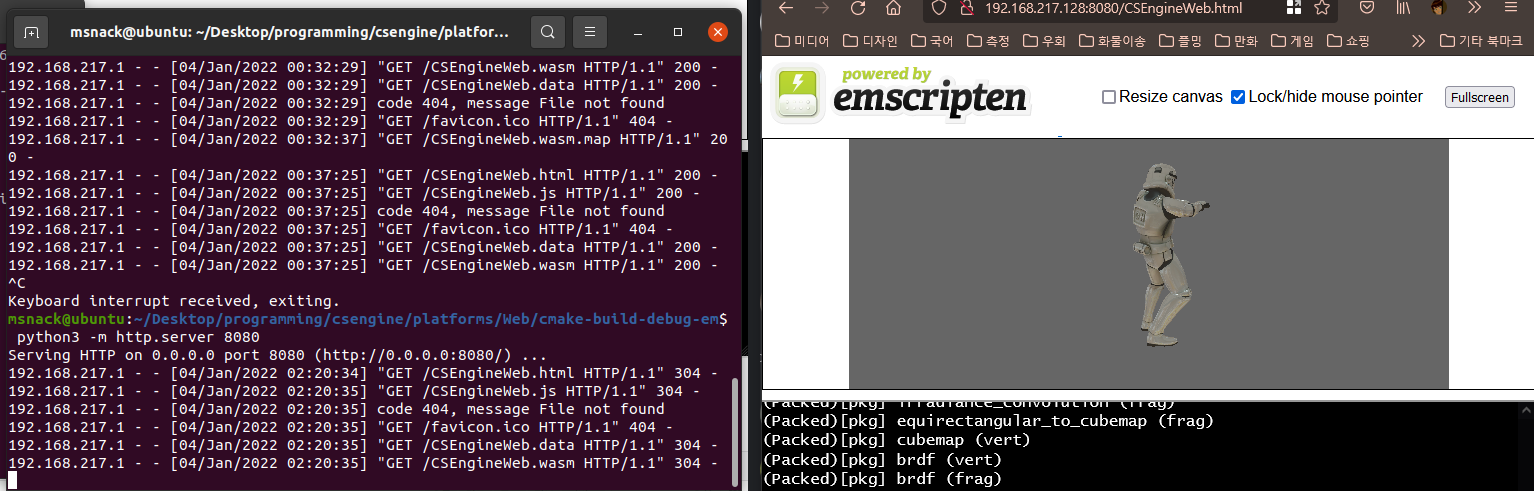The width and height of the screenshot is (1534, 491).
Task: Open the terminal hamburger menu
Action: [x=590, y=32]
